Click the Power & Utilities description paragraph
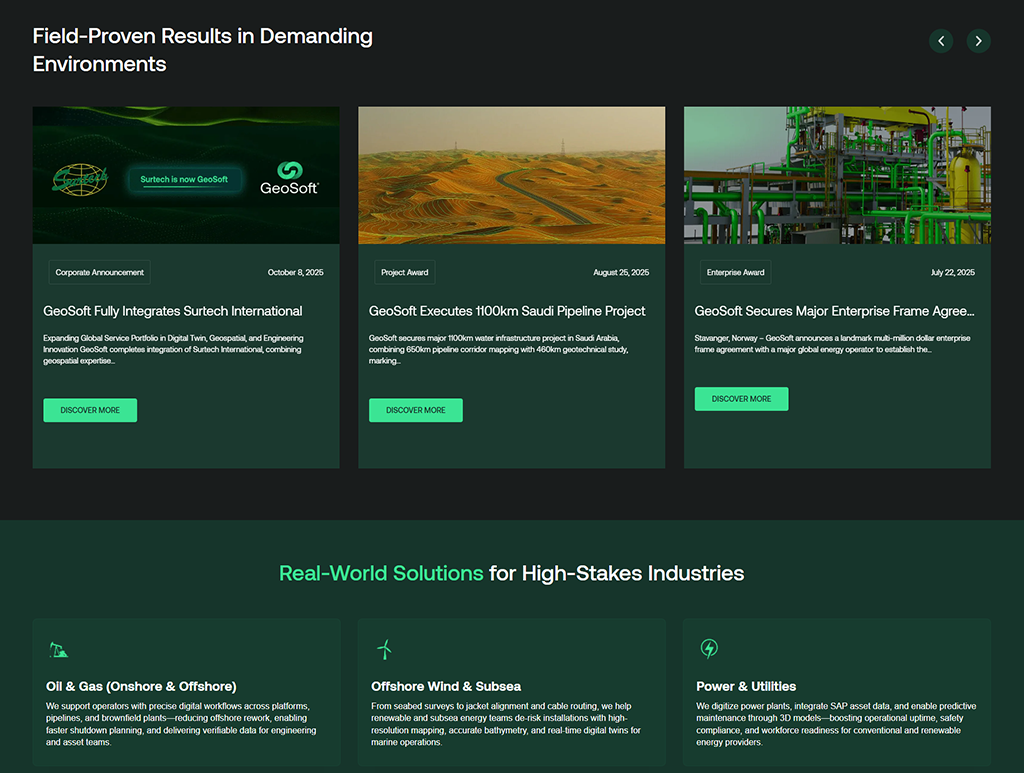 click(836, 724)
